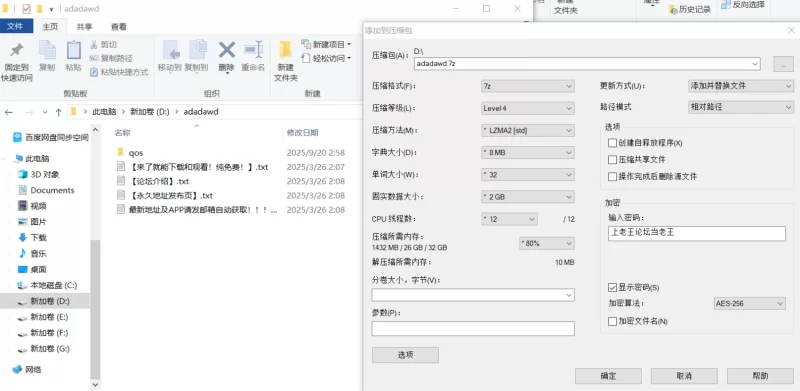Viewport: 800px width, 391px height.
Task: Open recent locations dropdown arrow
Action: (45, 112)
